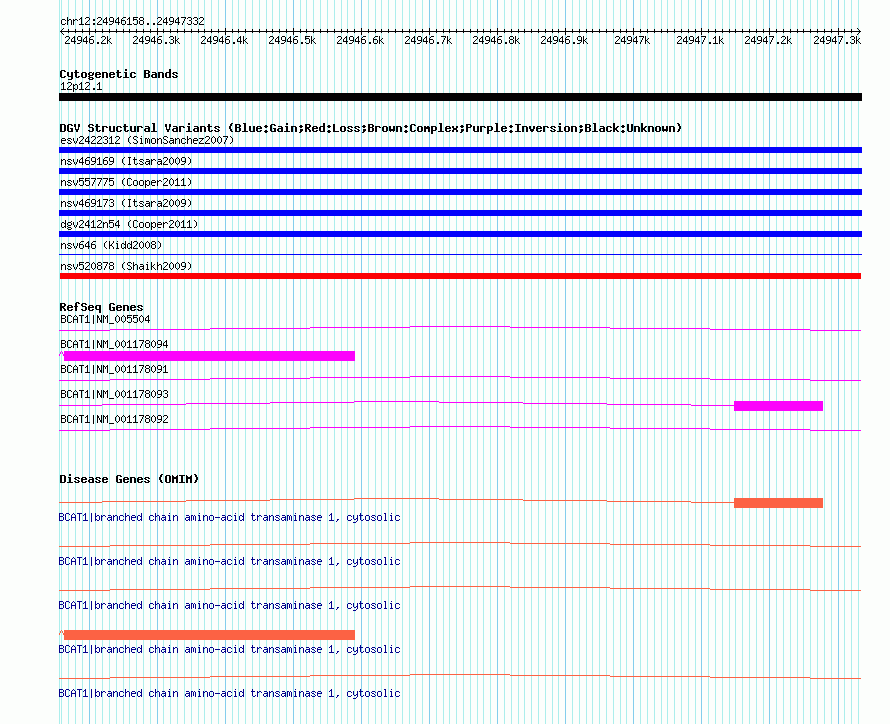The height and width of the screenshot is (724, 890).
Task: Select the 24947.3k ruler position
Action: point(837,40)
